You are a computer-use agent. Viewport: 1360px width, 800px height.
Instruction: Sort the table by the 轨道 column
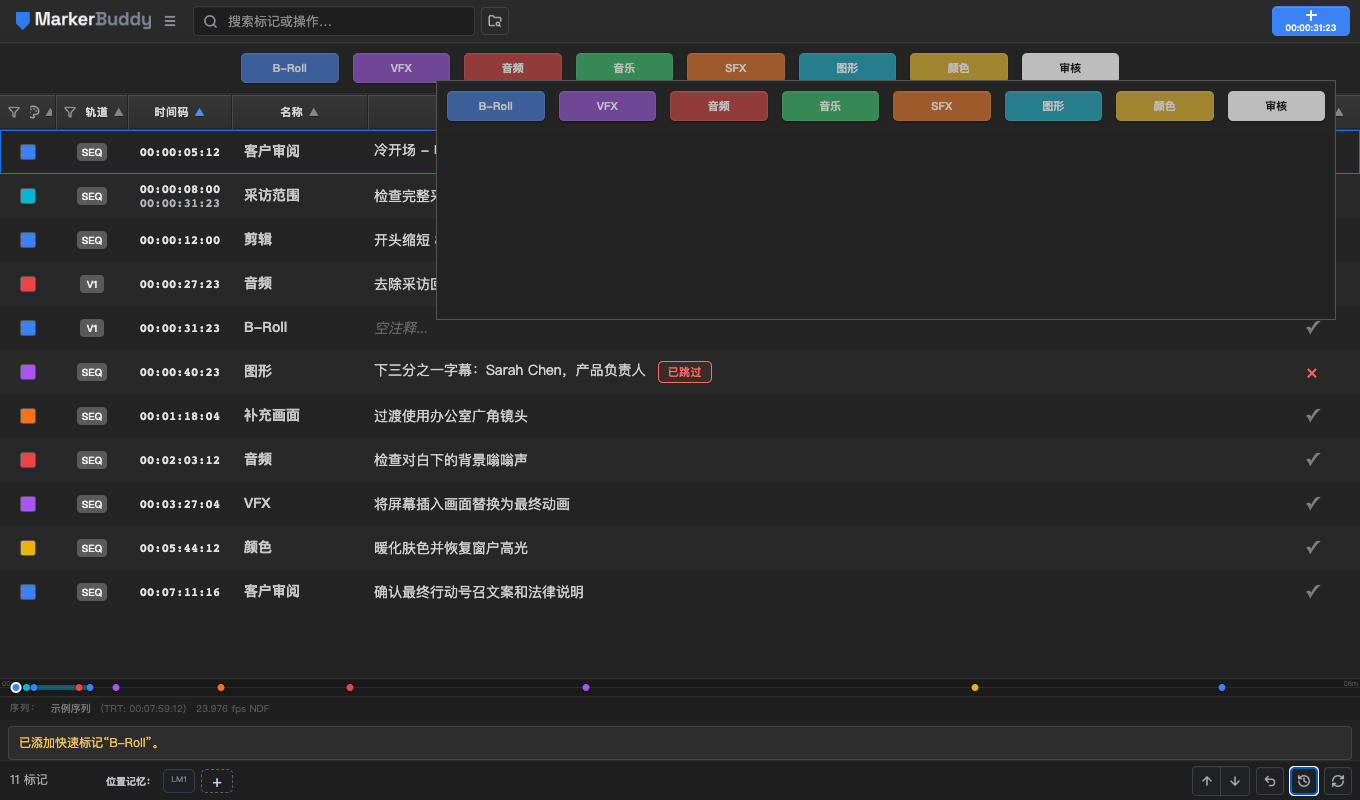[x=104, y=112]
